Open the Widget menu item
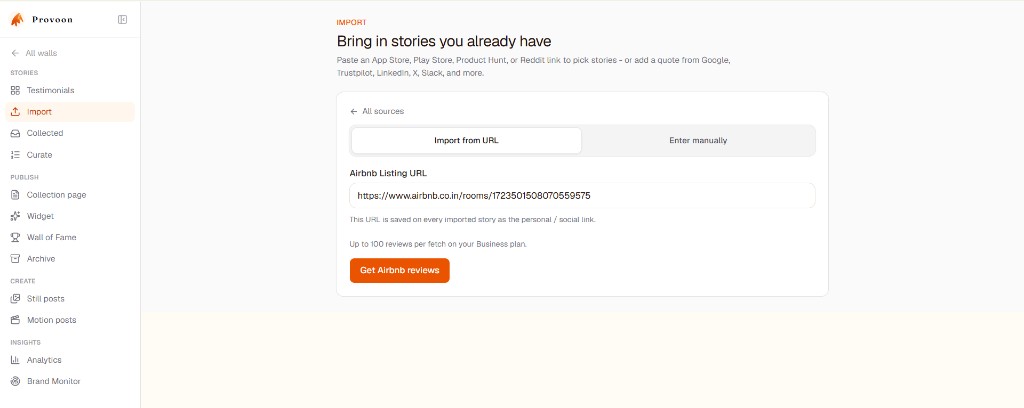This screenshot has height=408, width=1024. point(70,216)
